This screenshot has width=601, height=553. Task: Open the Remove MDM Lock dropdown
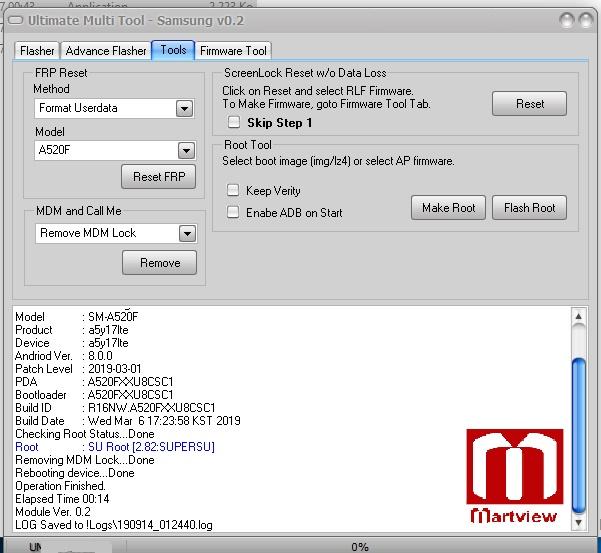[186, 233]
